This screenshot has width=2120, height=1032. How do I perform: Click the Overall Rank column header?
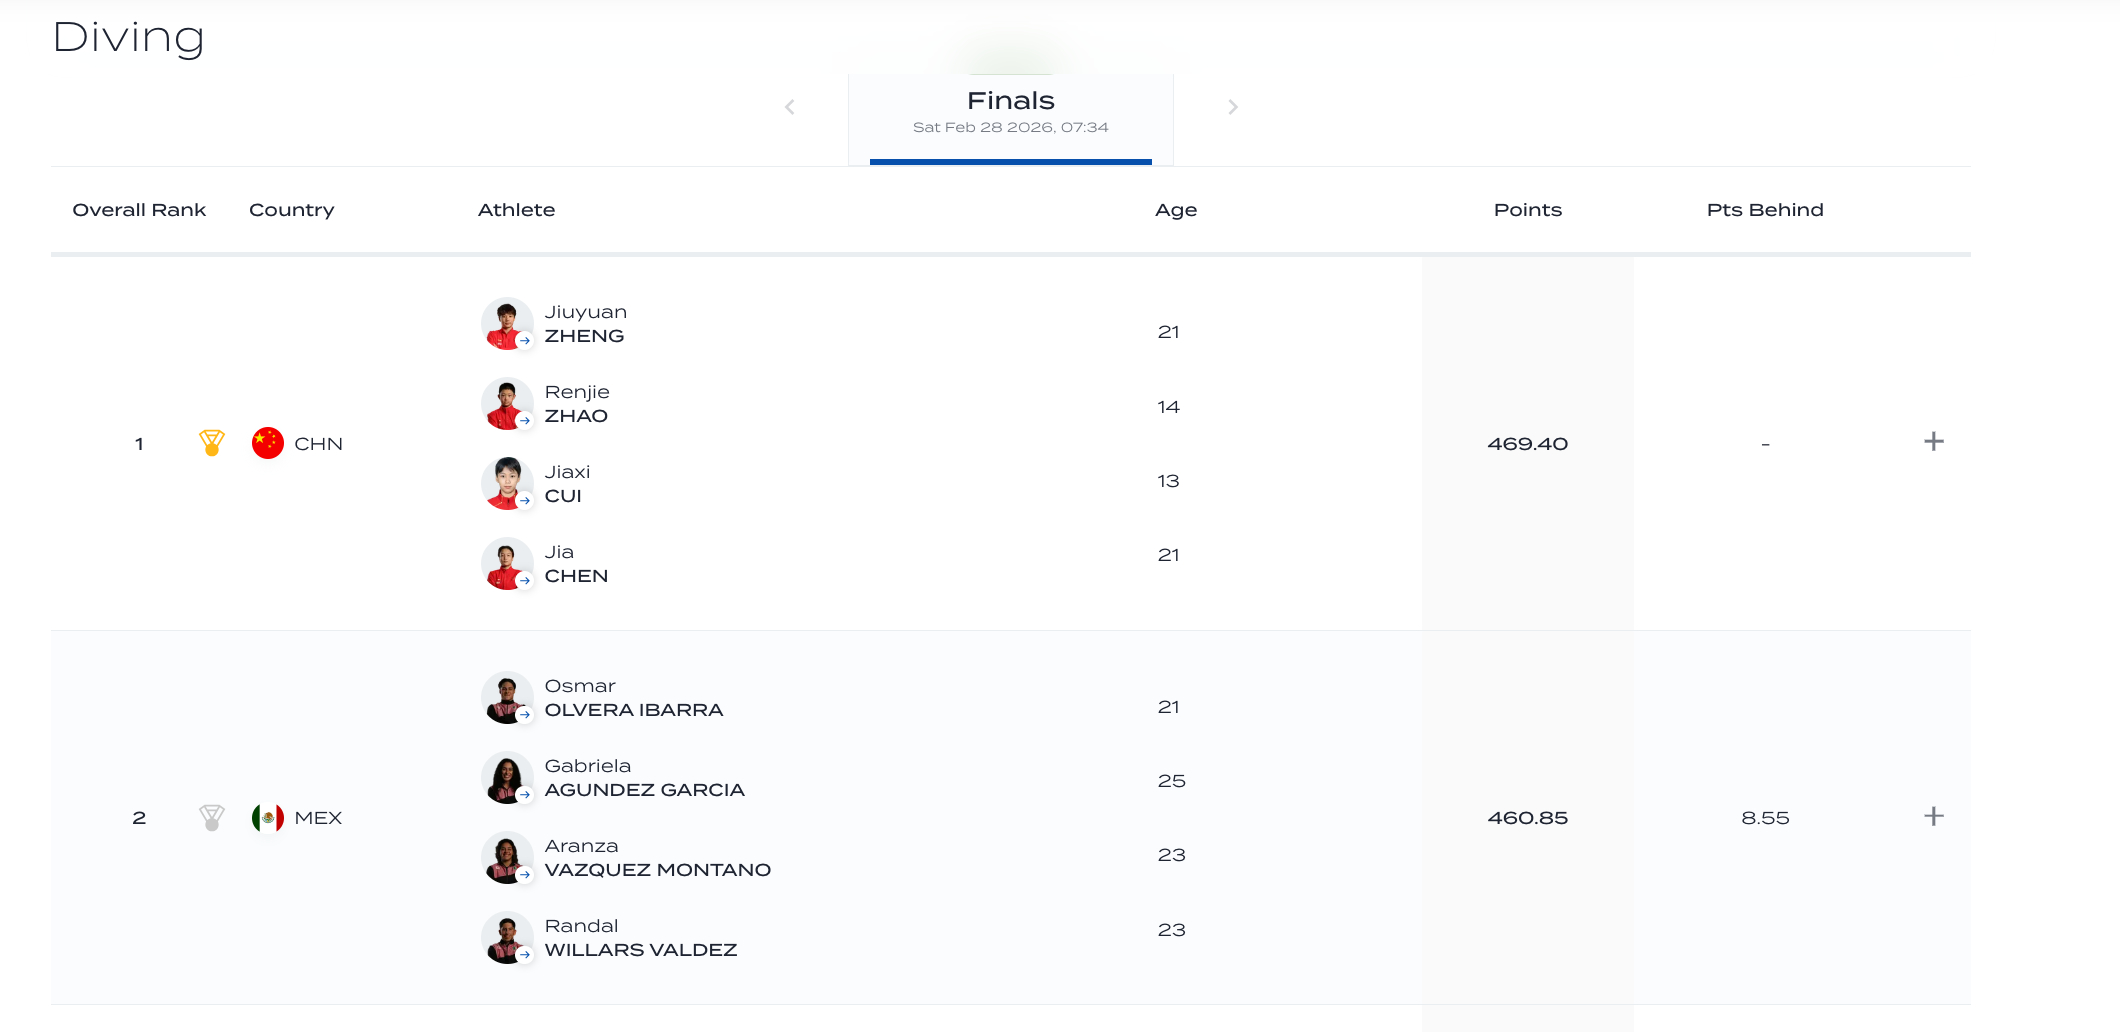pos(139,210)
